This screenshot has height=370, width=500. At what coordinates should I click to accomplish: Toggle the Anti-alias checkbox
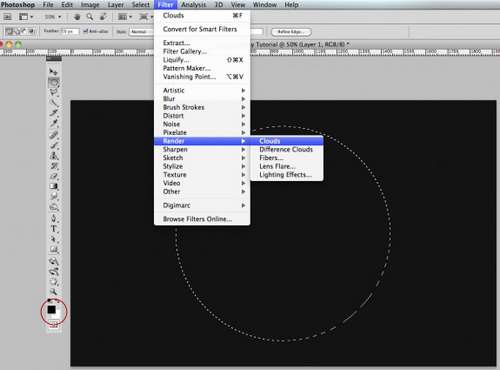point(85,31)
